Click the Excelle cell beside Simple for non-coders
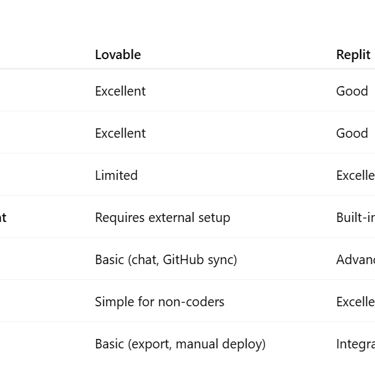This screenshot has width=375, height=366. coord(355,302)
